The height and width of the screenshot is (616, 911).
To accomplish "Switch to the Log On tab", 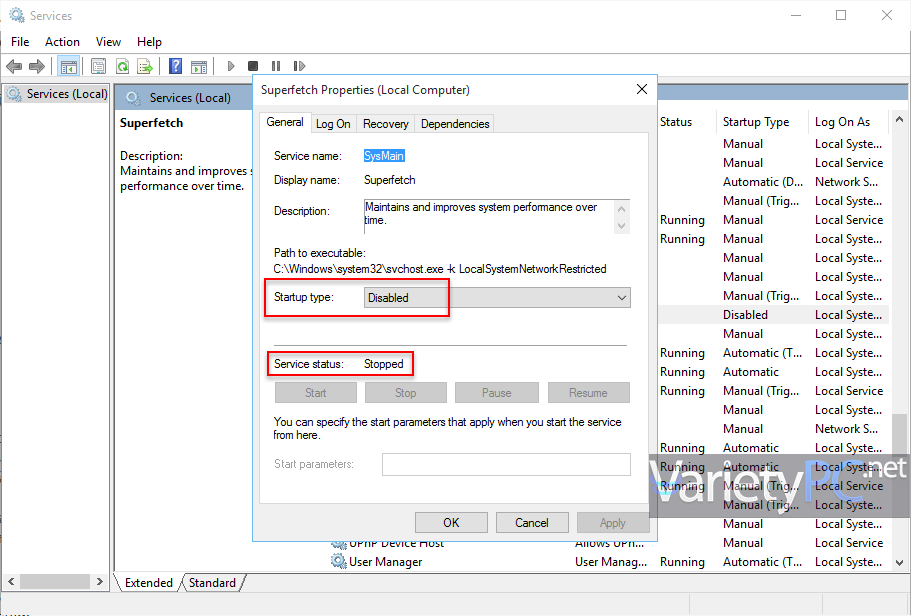I will point(333,123).
